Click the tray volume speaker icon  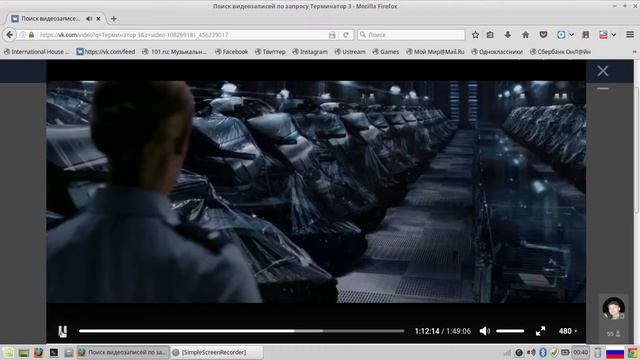[x=531, y=353]
